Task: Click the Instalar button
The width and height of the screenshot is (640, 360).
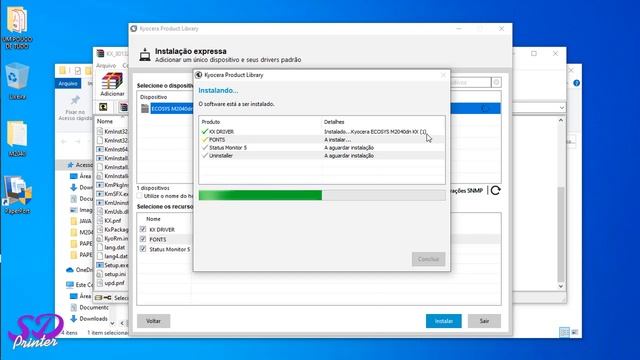Action: (x=444, y=321)
